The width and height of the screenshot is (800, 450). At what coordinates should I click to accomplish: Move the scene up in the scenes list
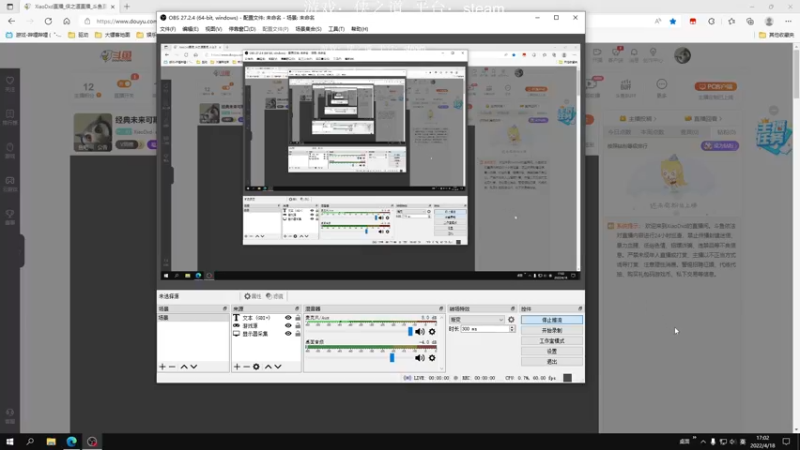pyautogui.click(x=184, y=367)
